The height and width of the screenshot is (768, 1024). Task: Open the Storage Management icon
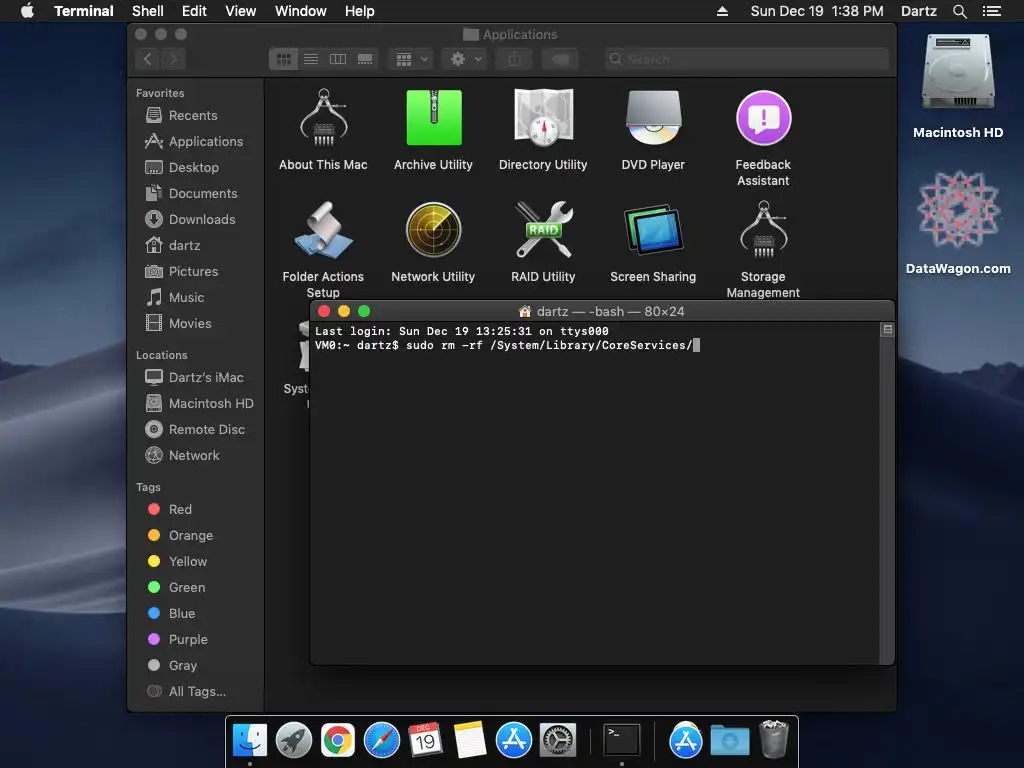[x=763, y=230]
